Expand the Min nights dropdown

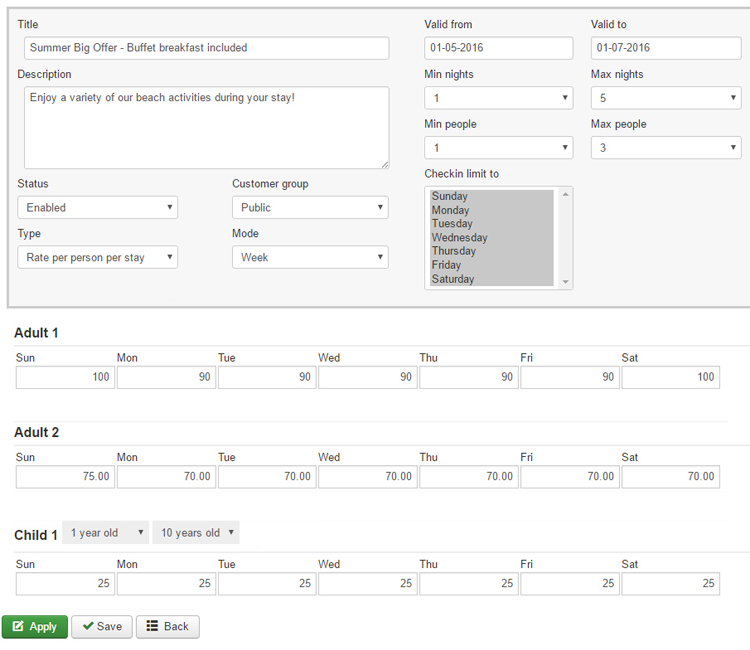498,98
